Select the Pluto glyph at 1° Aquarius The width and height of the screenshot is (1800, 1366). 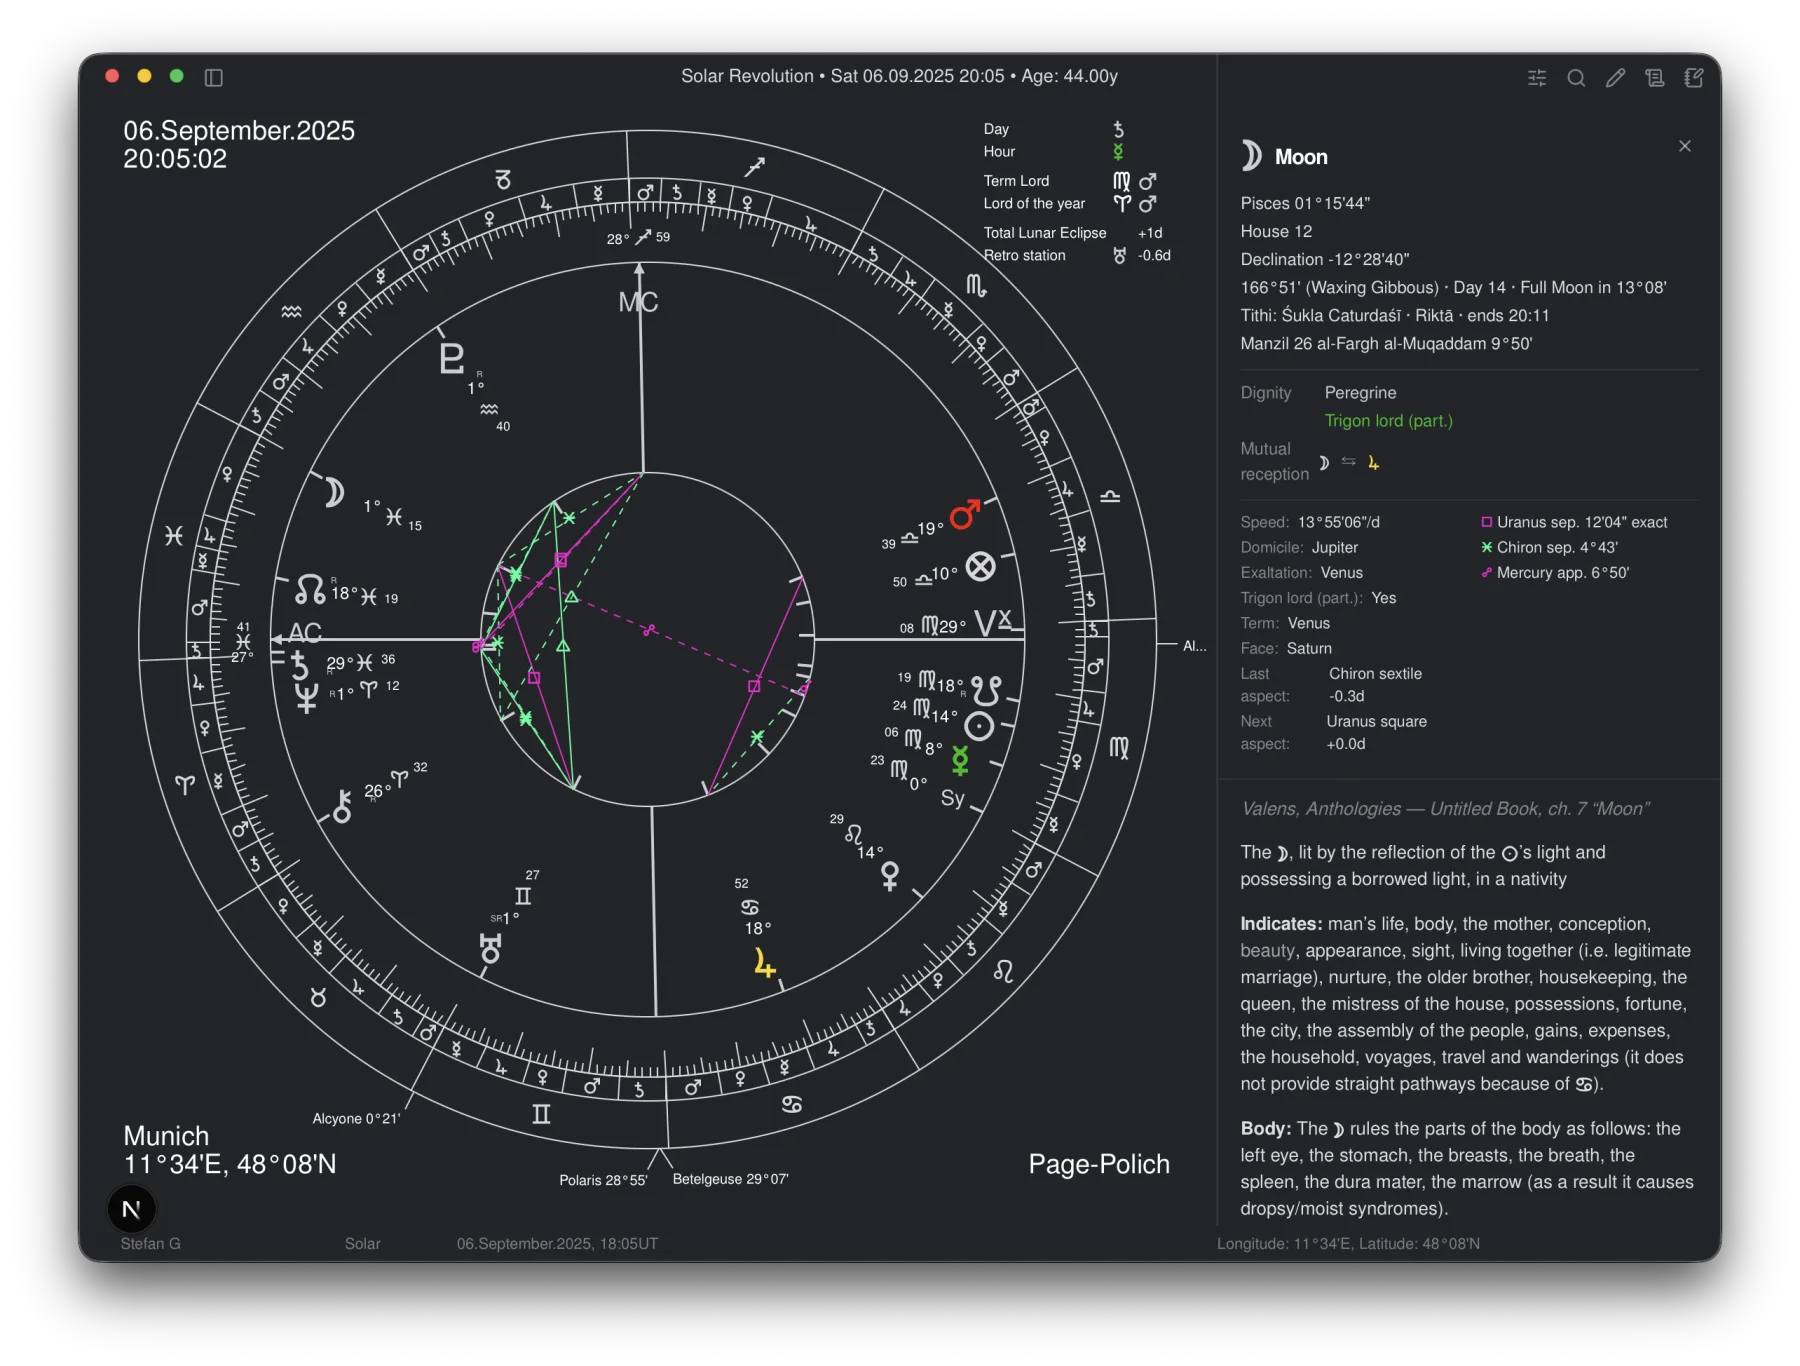(x=452, y=357)
